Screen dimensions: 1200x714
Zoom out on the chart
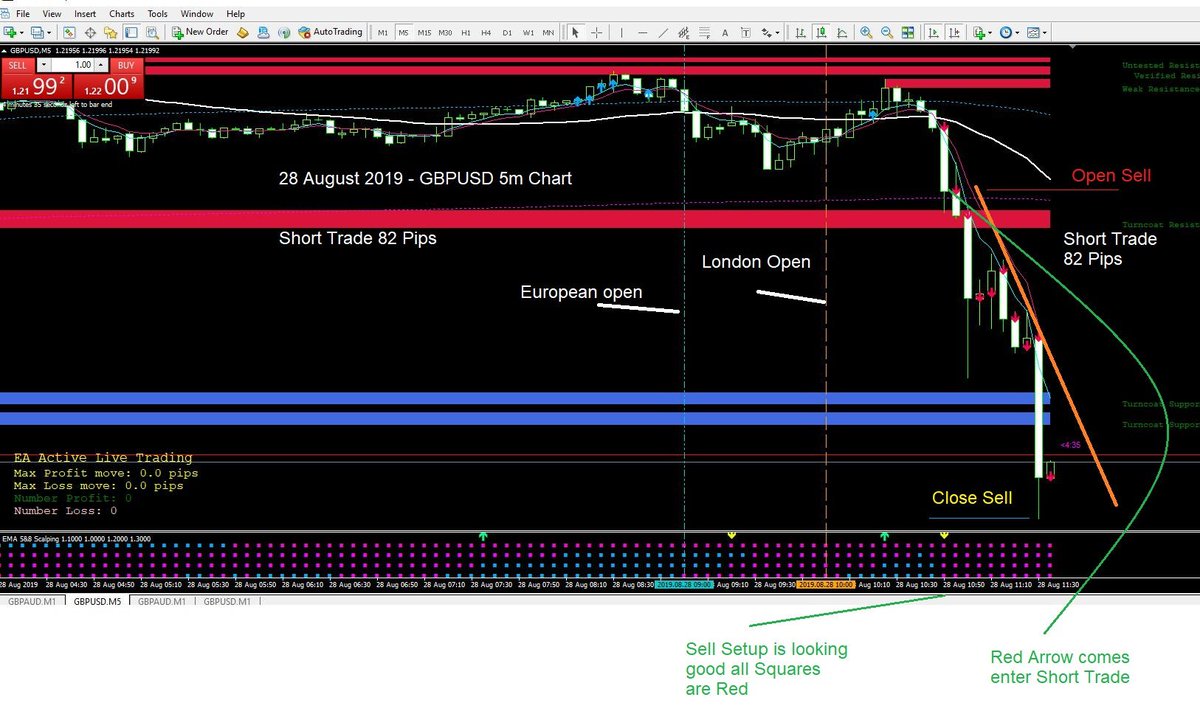(887, 32)
